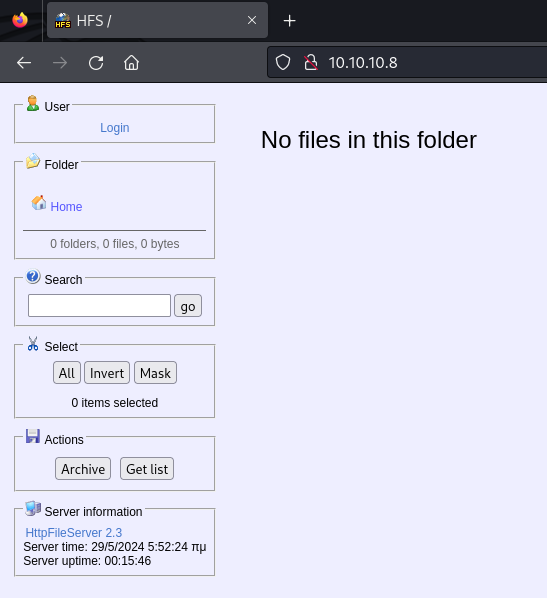Click the Firefox logo icon
This screenshot has width=547, height=598.
(20, 20)
